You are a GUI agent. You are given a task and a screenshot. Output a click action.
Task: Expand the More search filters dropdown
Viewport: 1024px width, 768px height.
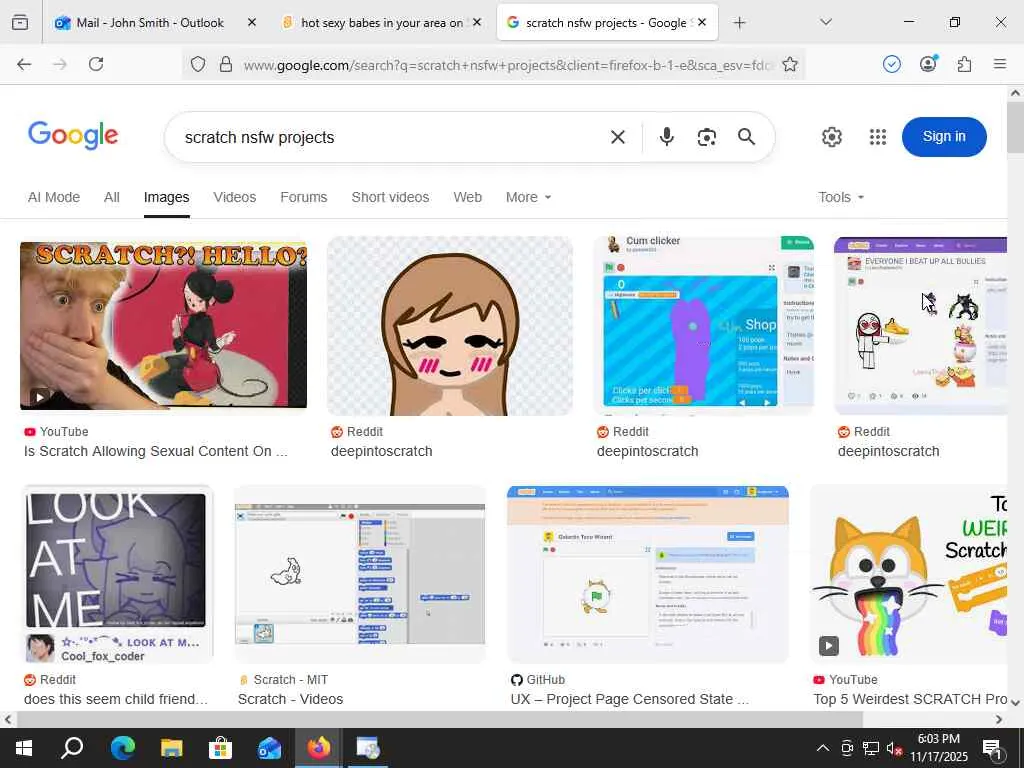tap(528, 197)
